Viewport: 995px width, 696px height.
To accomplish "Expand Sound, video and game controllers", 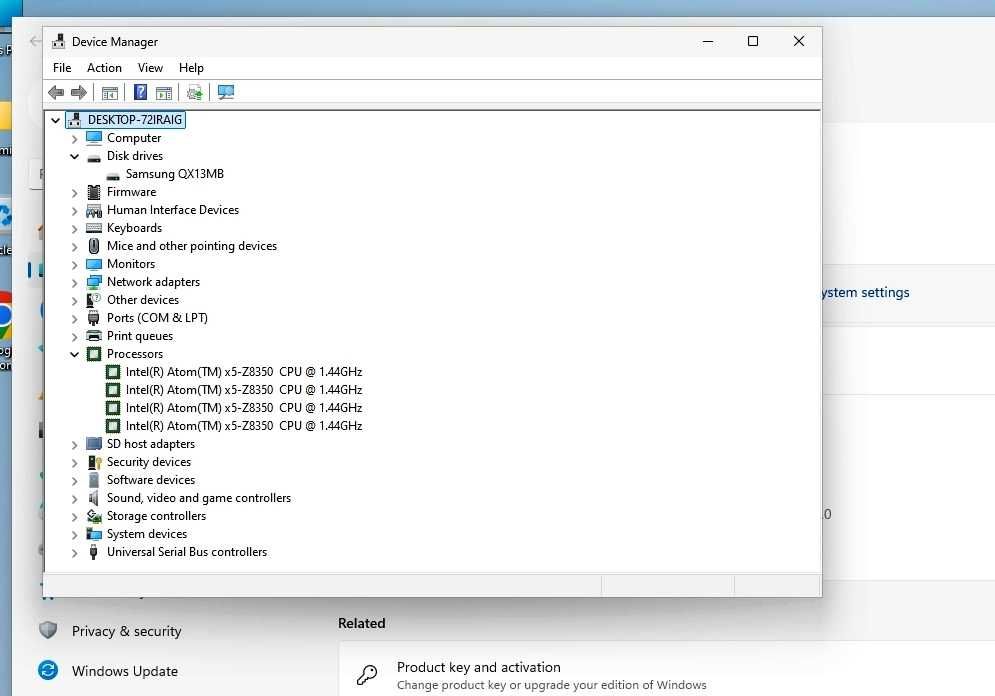I will (x=74, y=499).
